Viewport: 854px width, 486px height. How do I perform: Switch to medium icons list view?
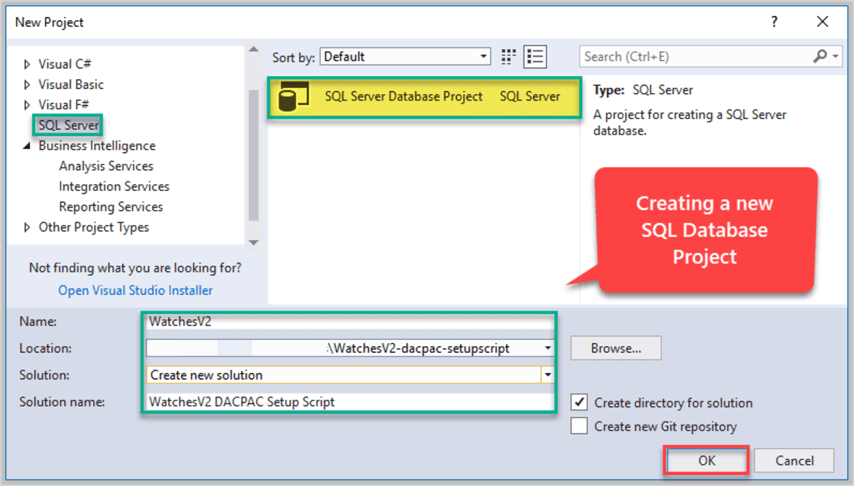(x=535, y=56)
